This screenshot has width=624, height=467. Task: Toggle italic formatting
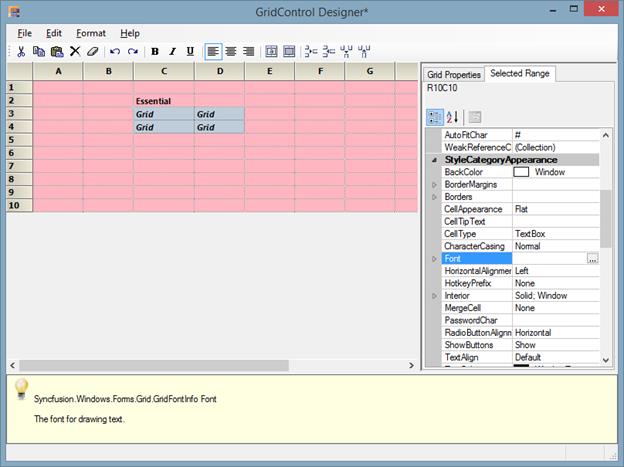[x=172, y=51]
